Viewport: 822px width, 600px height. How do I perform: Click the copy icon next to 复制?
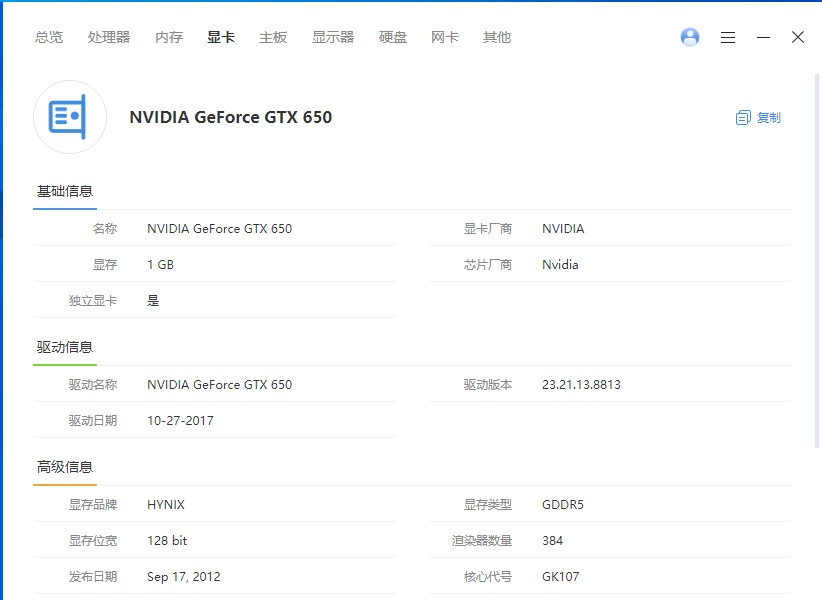pos(743,117)
